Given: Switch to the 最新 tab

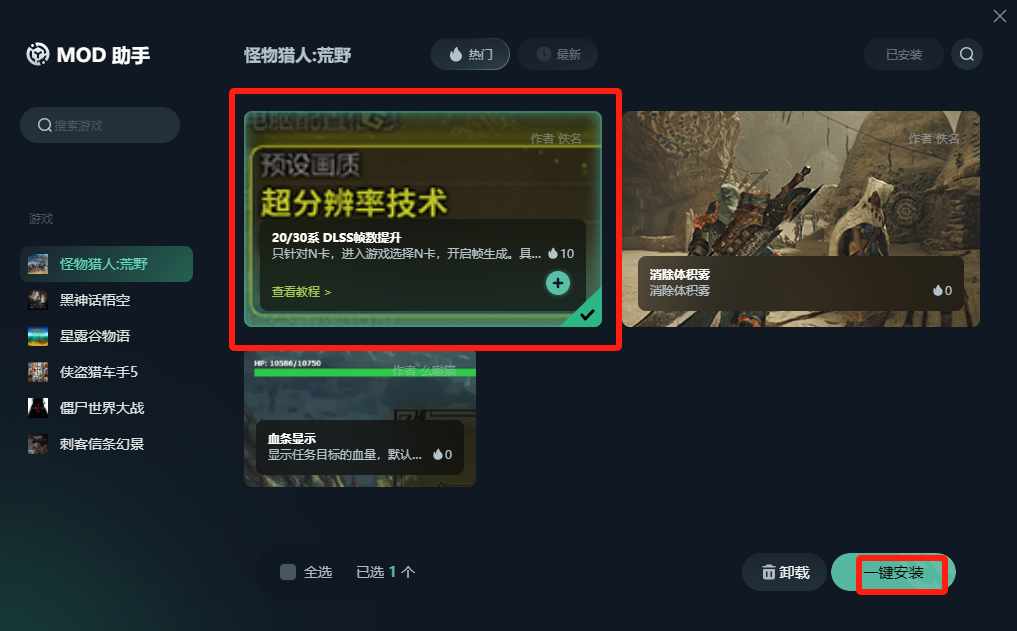Looking at the screenshot, I should pyautogui.click(x=558, y=54).
